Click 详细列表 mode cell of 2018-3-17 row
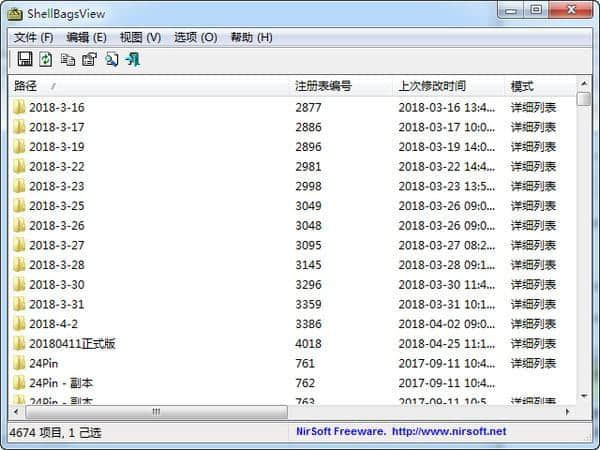This screenshot has width=600, height=450. pyautogui.click(x=533, y=127)
